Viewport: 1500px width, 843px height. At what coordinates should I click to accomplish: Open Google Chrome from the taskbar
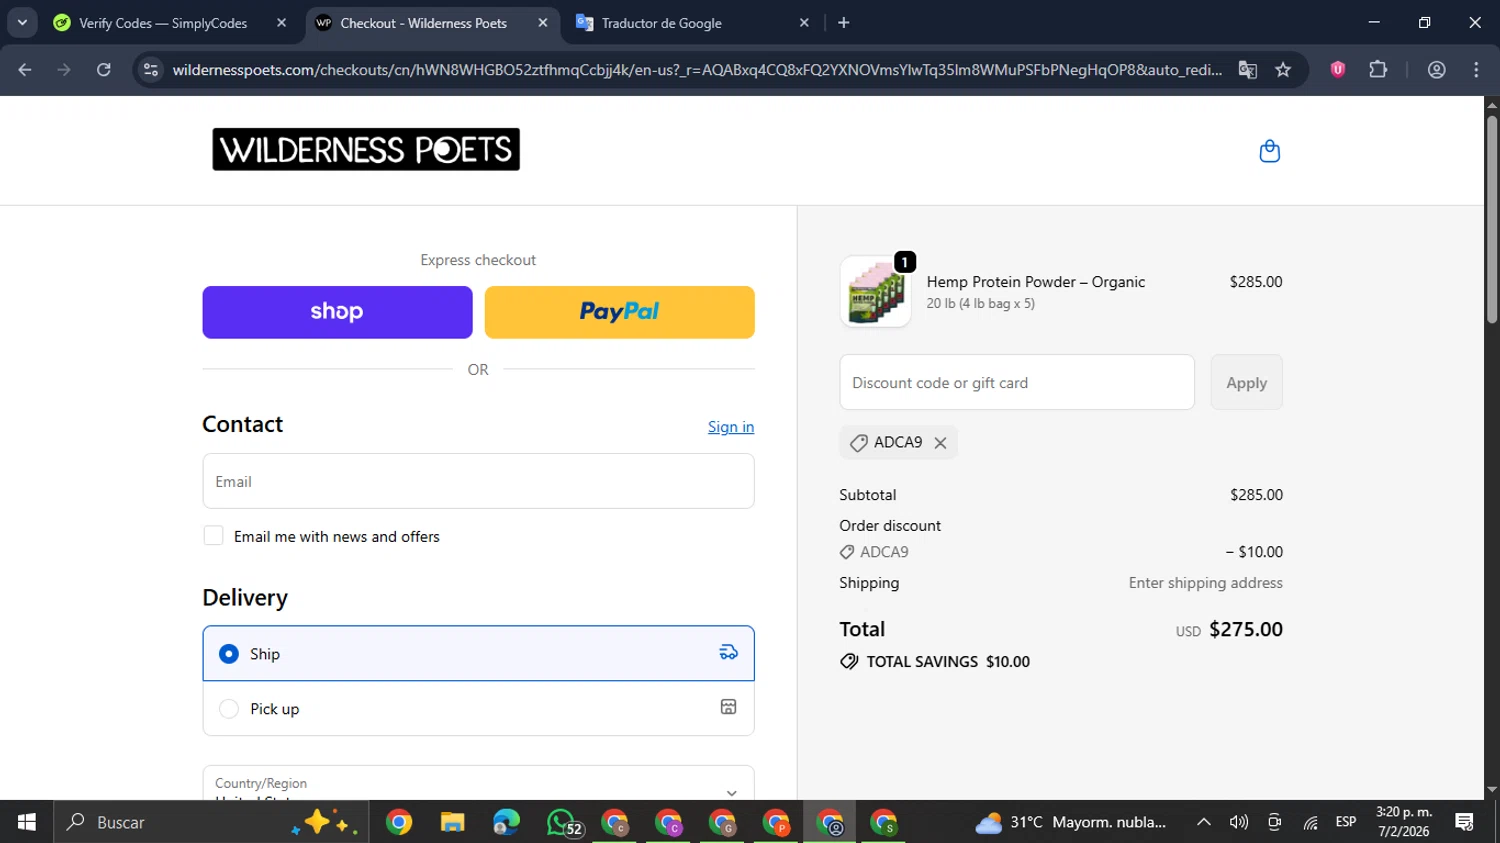click(399, 822)
